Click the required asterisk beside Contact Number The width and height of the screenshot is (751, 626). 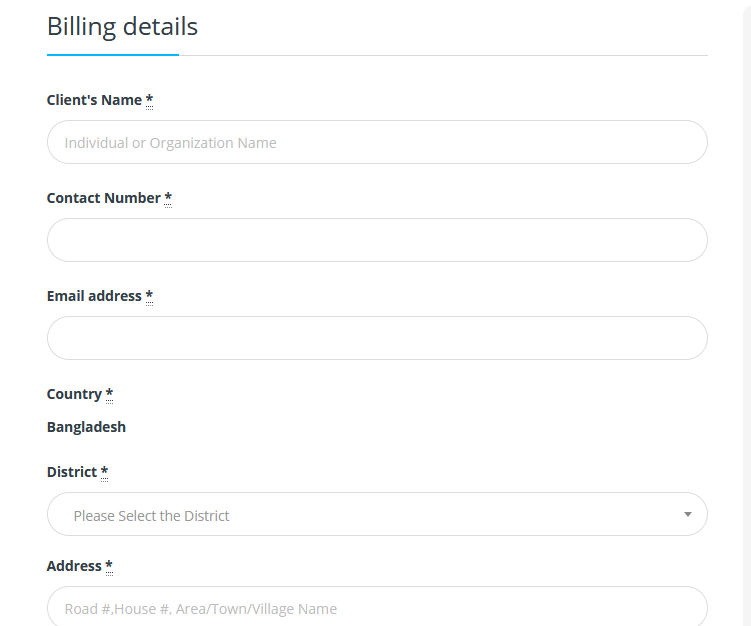pyautogui.click(x=168, y=198)
